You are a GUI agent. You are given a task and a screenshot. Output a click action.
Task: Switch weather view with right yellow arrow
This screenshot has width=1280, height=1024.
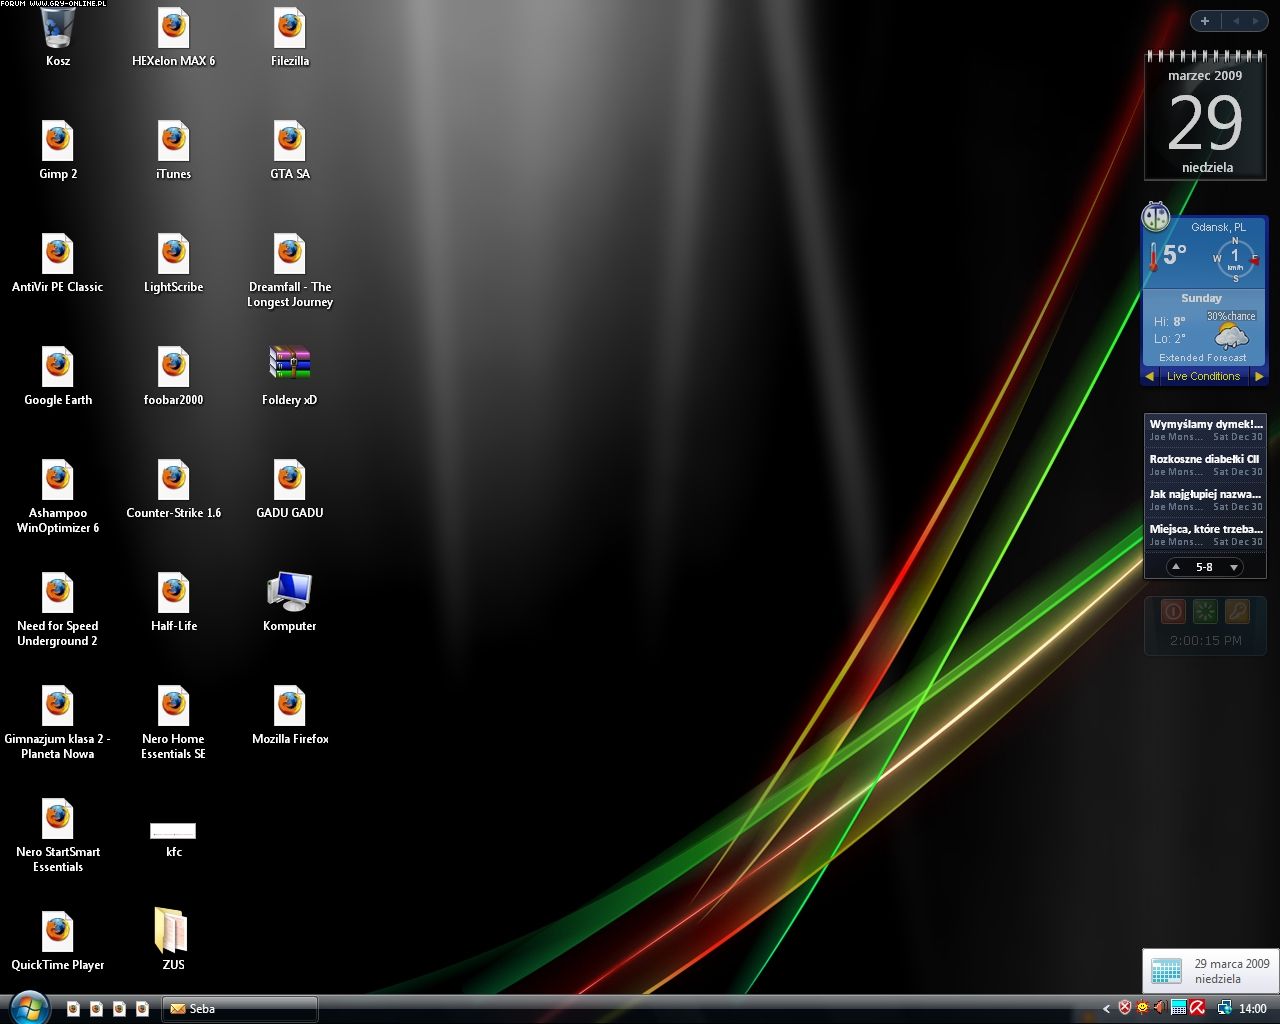(1259, 376)
